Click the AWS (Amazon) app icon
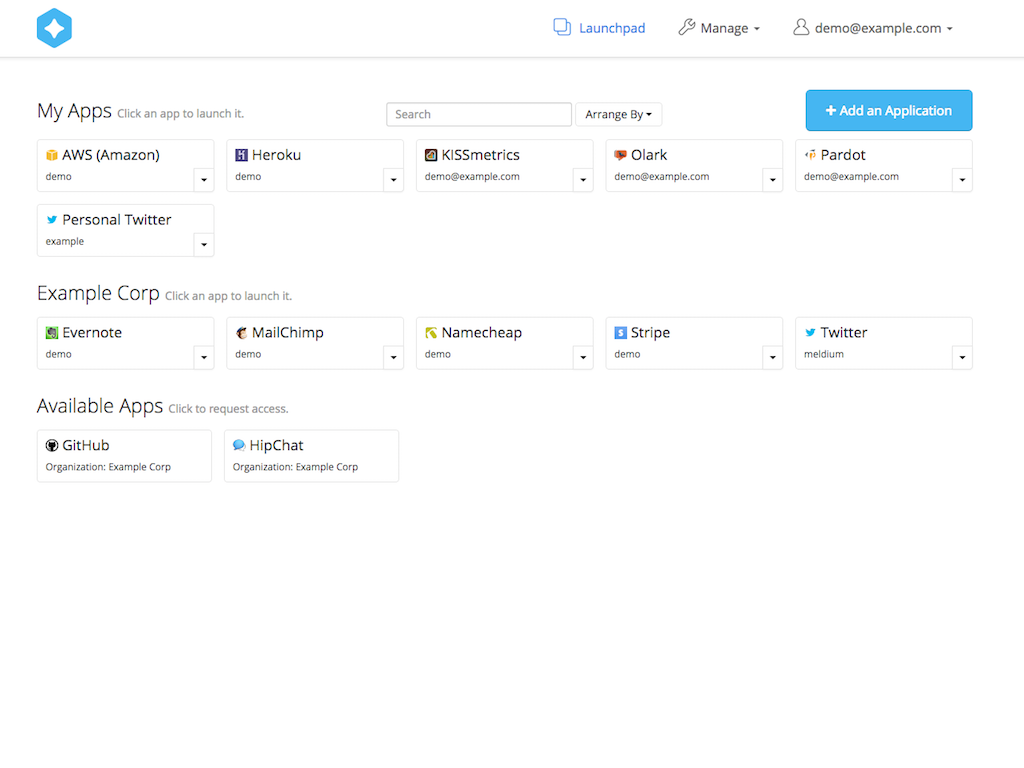This screenshot has width=1024, height=768. click(52, 155)
